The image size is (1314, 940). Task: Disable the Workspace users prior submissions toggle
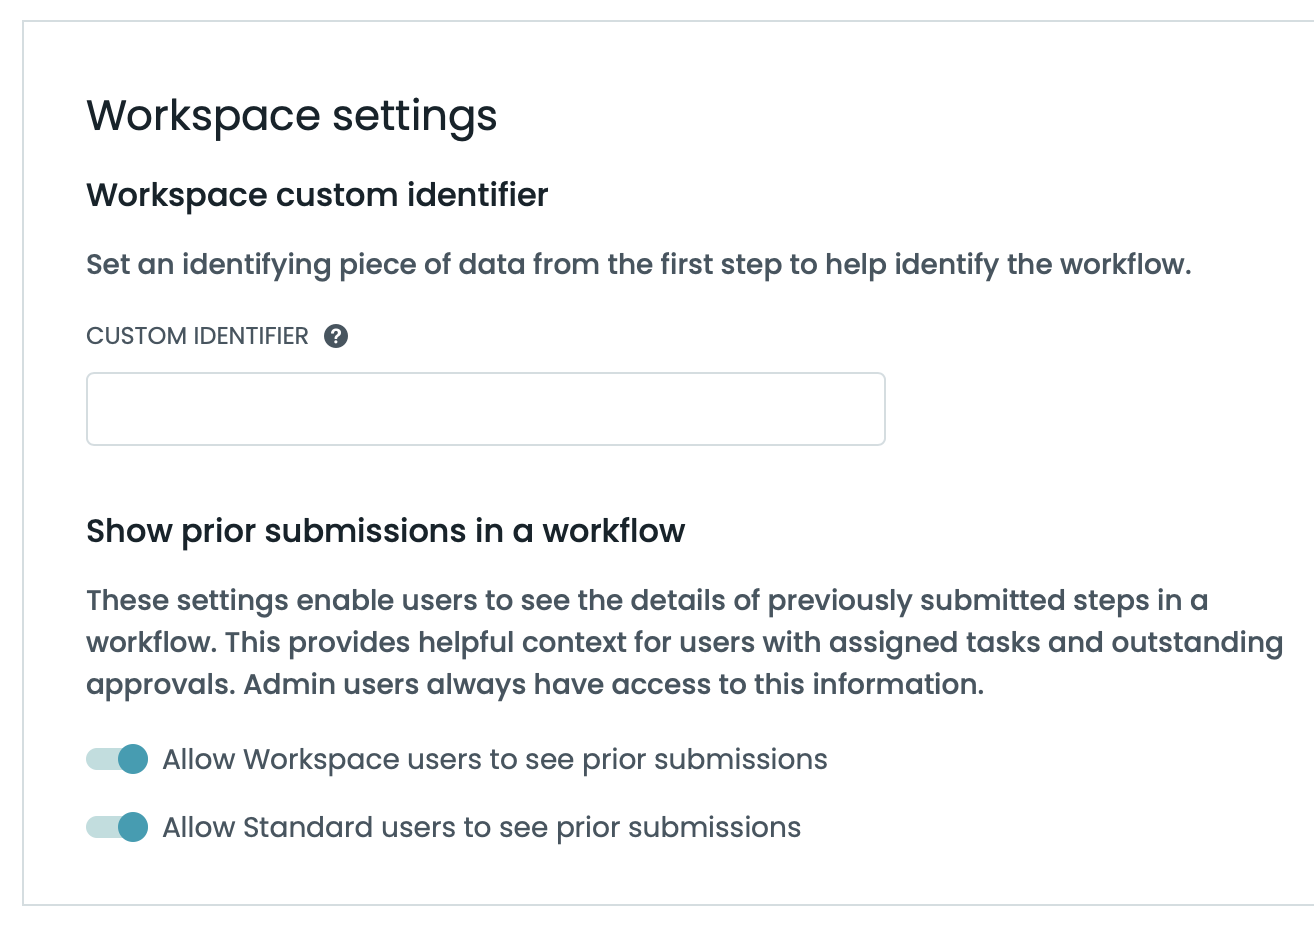click(x=118, y=759)
